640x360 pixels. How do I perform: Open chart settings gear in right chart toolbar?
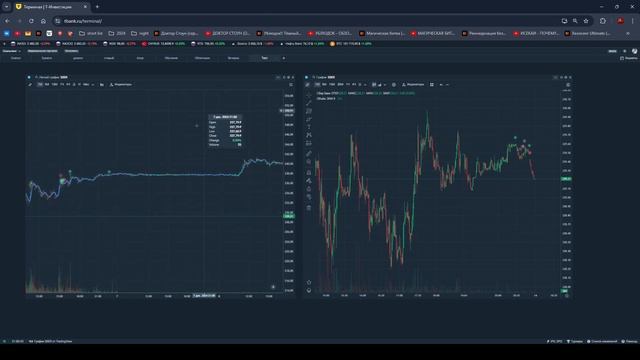click(394, 84)
